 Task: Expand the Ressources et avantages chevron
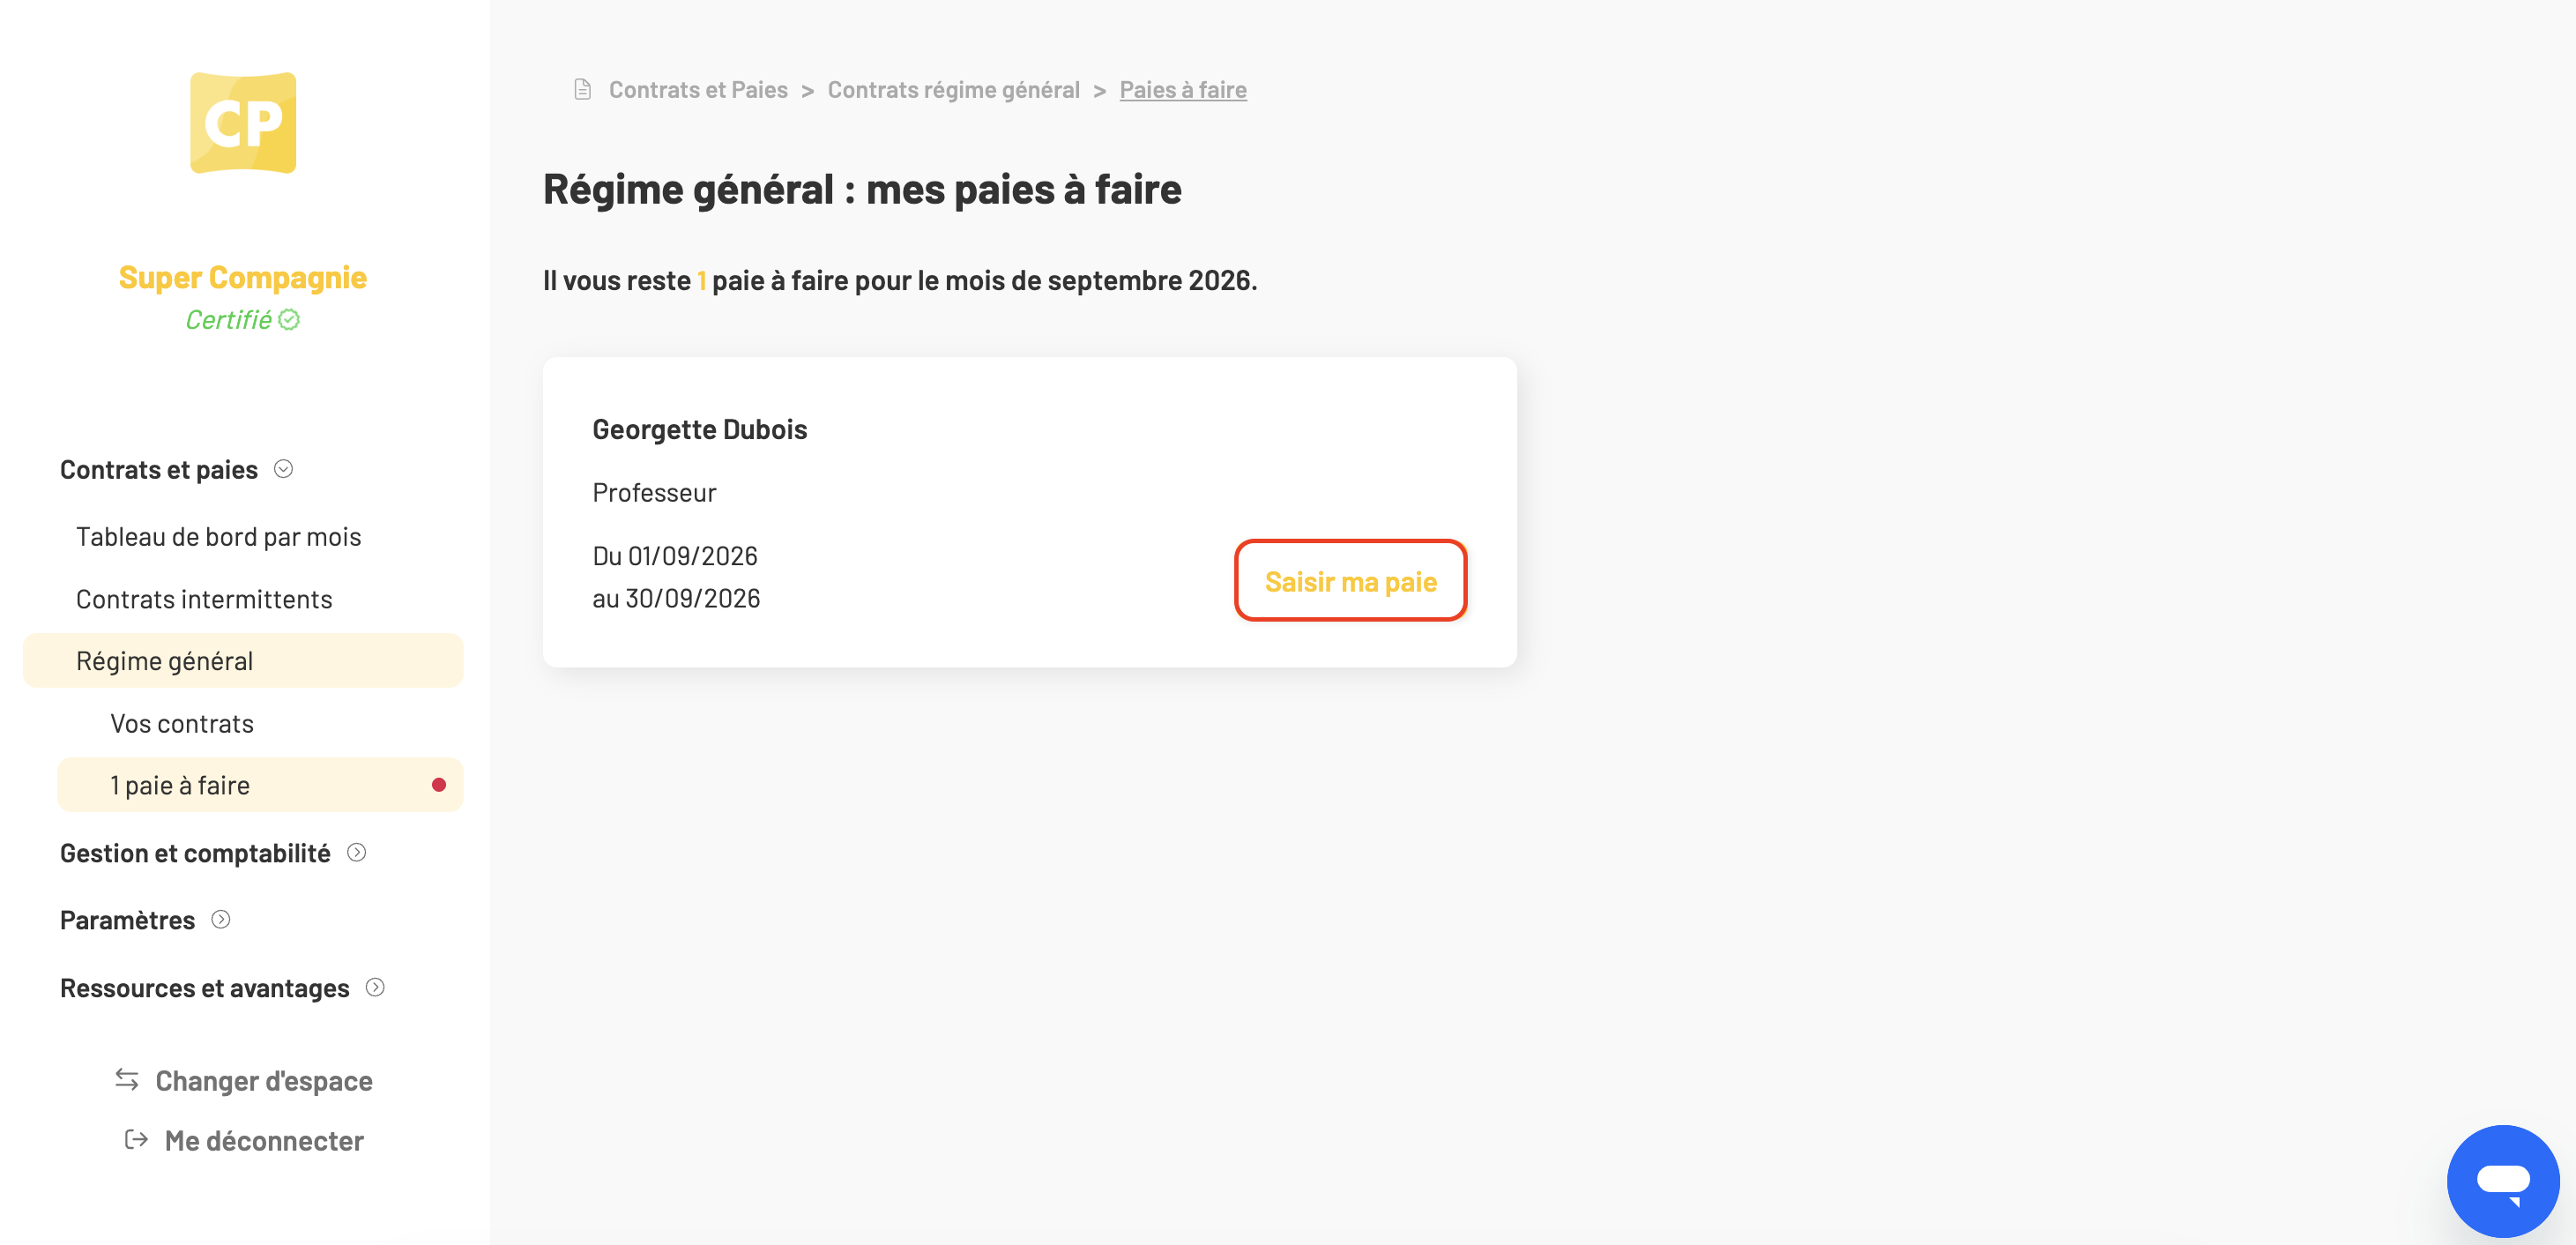click(376, 988)
